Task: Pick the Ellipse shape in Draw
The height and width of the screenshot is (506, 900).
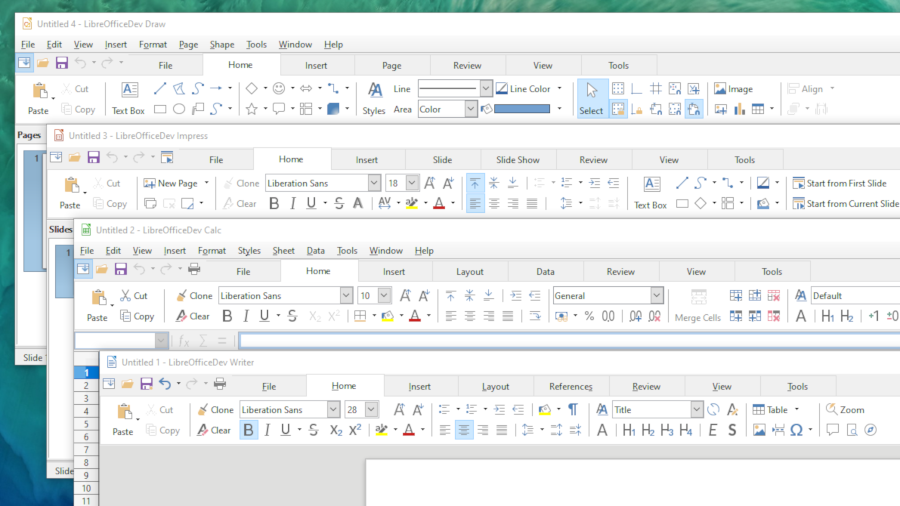Action: pos(179,108)
